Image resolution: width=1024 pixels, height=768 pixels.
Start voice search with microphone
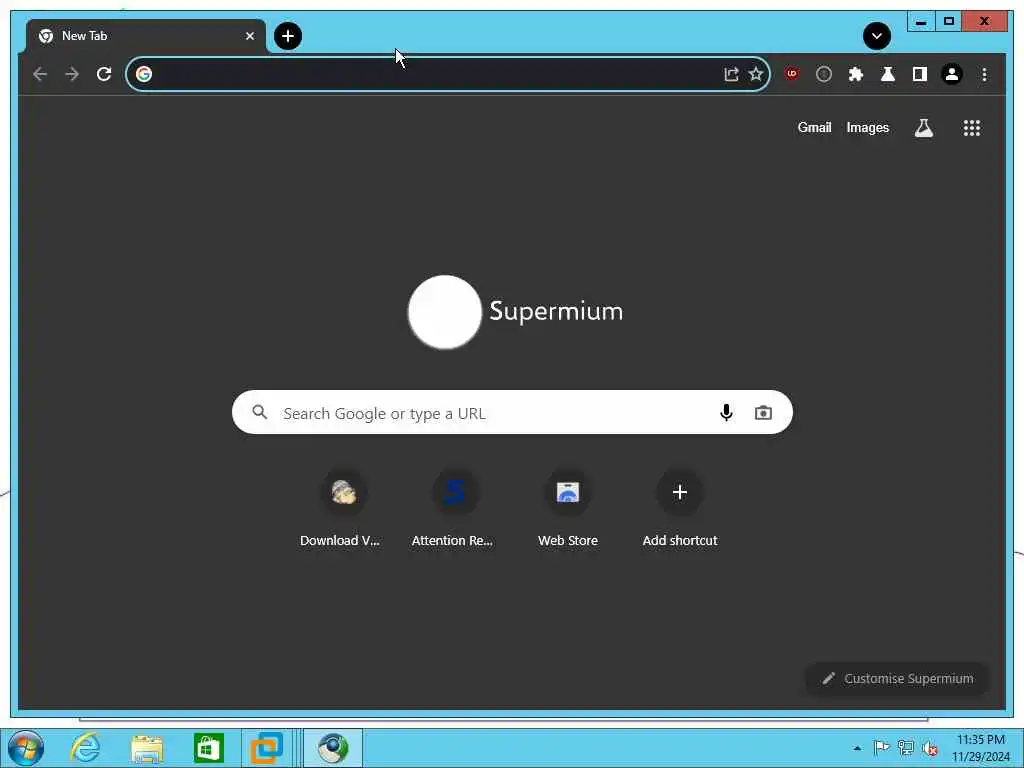coord(726,413)
